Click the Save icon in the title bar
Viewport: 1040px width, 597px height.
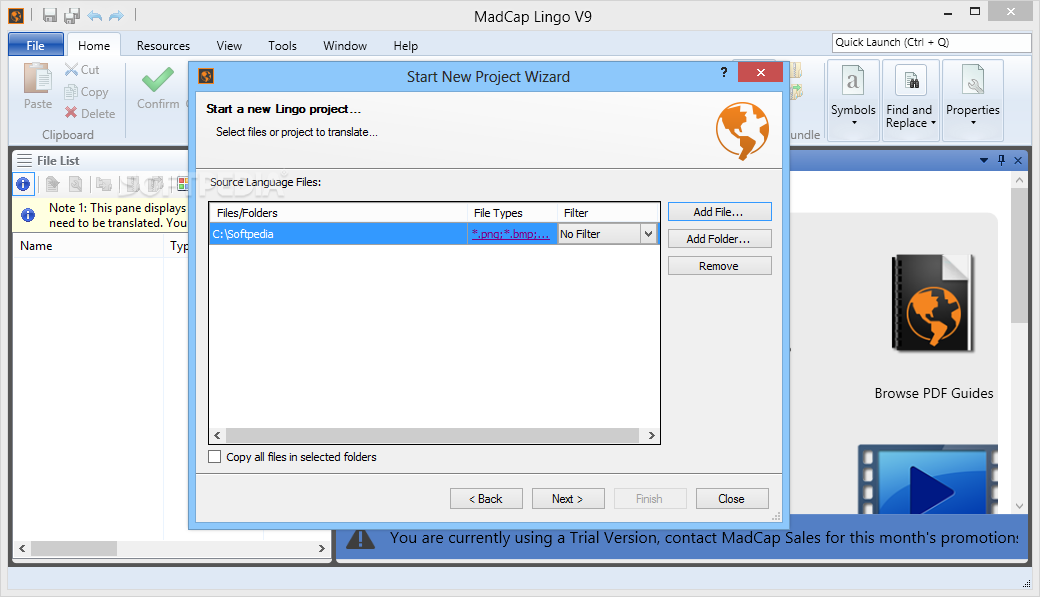pos(50,15)
